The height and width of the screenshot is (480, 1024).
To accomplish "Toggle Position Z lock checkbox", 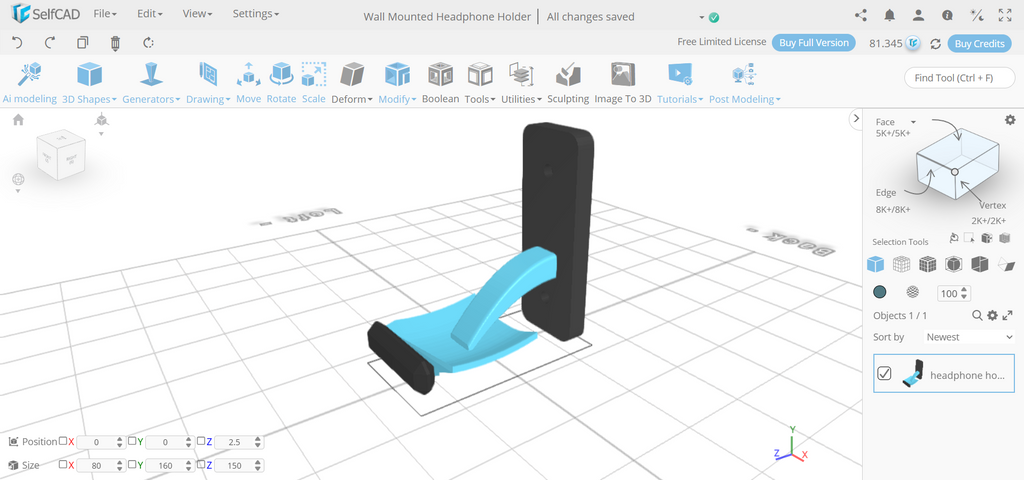I will (200, 441).
